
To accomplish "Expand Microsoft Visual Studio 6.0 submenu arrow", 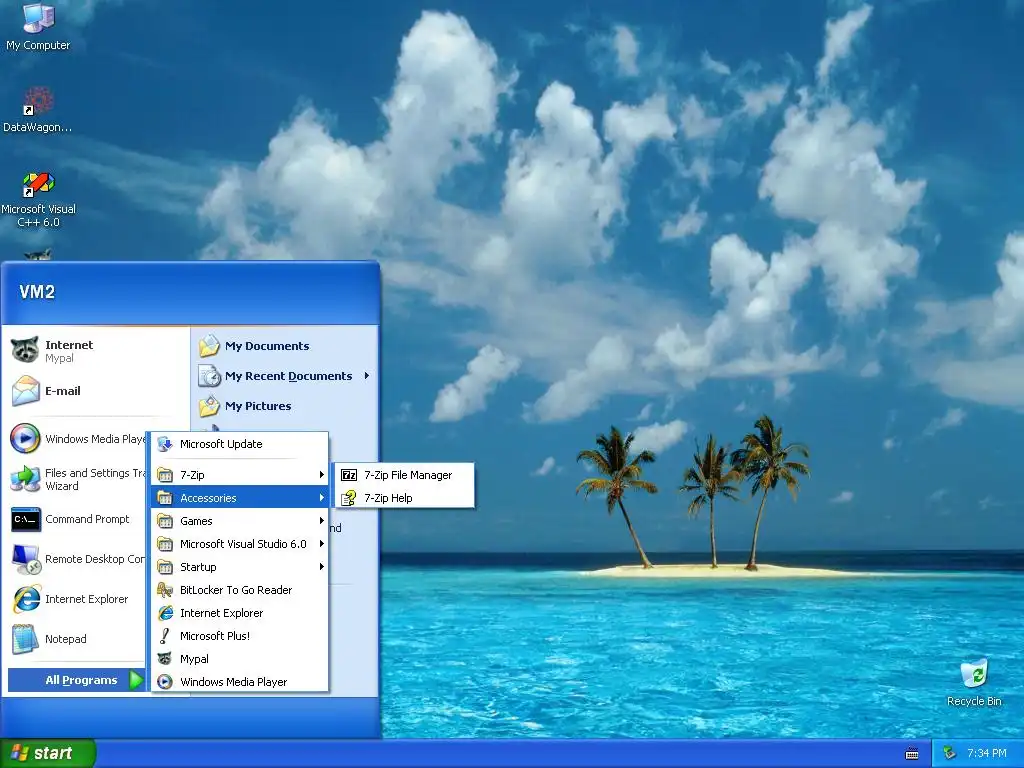I will pos(321,543).
